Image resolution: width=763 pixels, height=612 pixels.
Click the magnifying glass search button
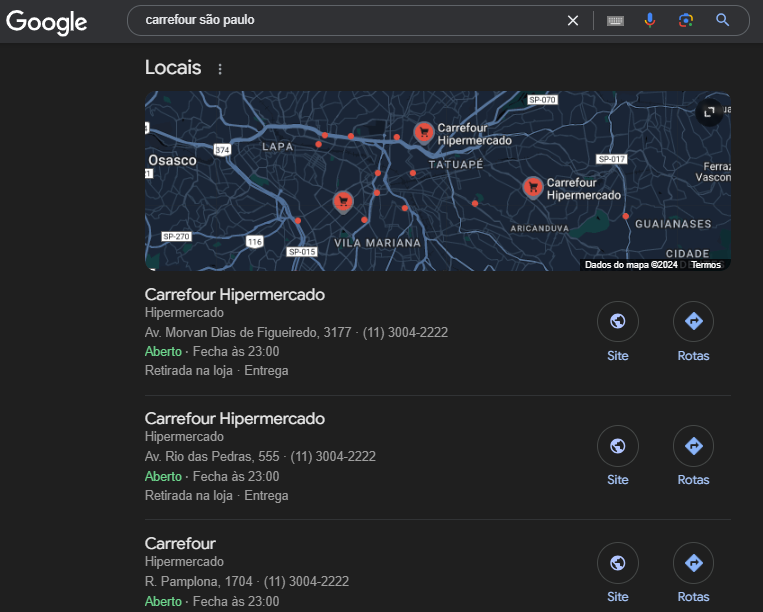[723, 20]
